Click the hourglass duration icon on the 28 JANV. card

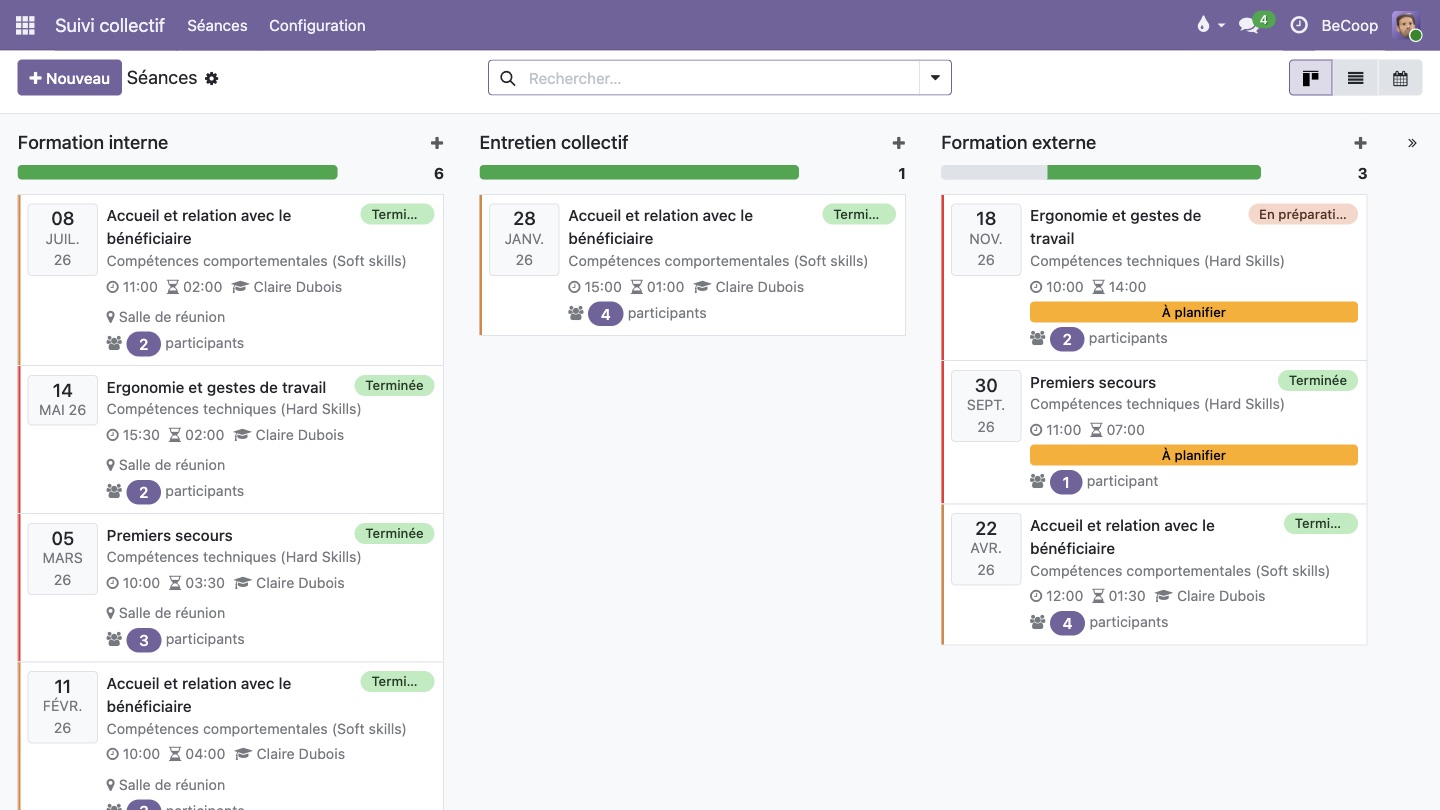(x=636, y=287)
